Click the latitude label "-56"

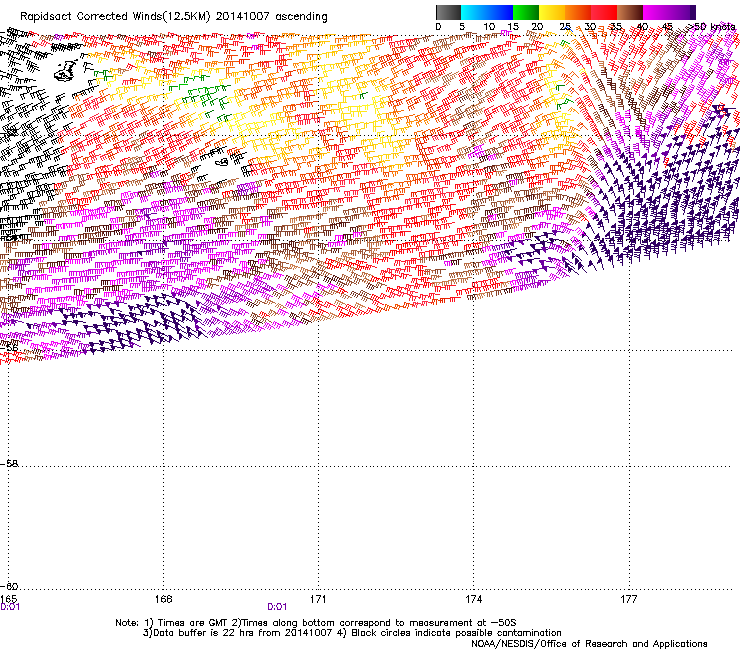pyautogui.click(x=9, y=347)
